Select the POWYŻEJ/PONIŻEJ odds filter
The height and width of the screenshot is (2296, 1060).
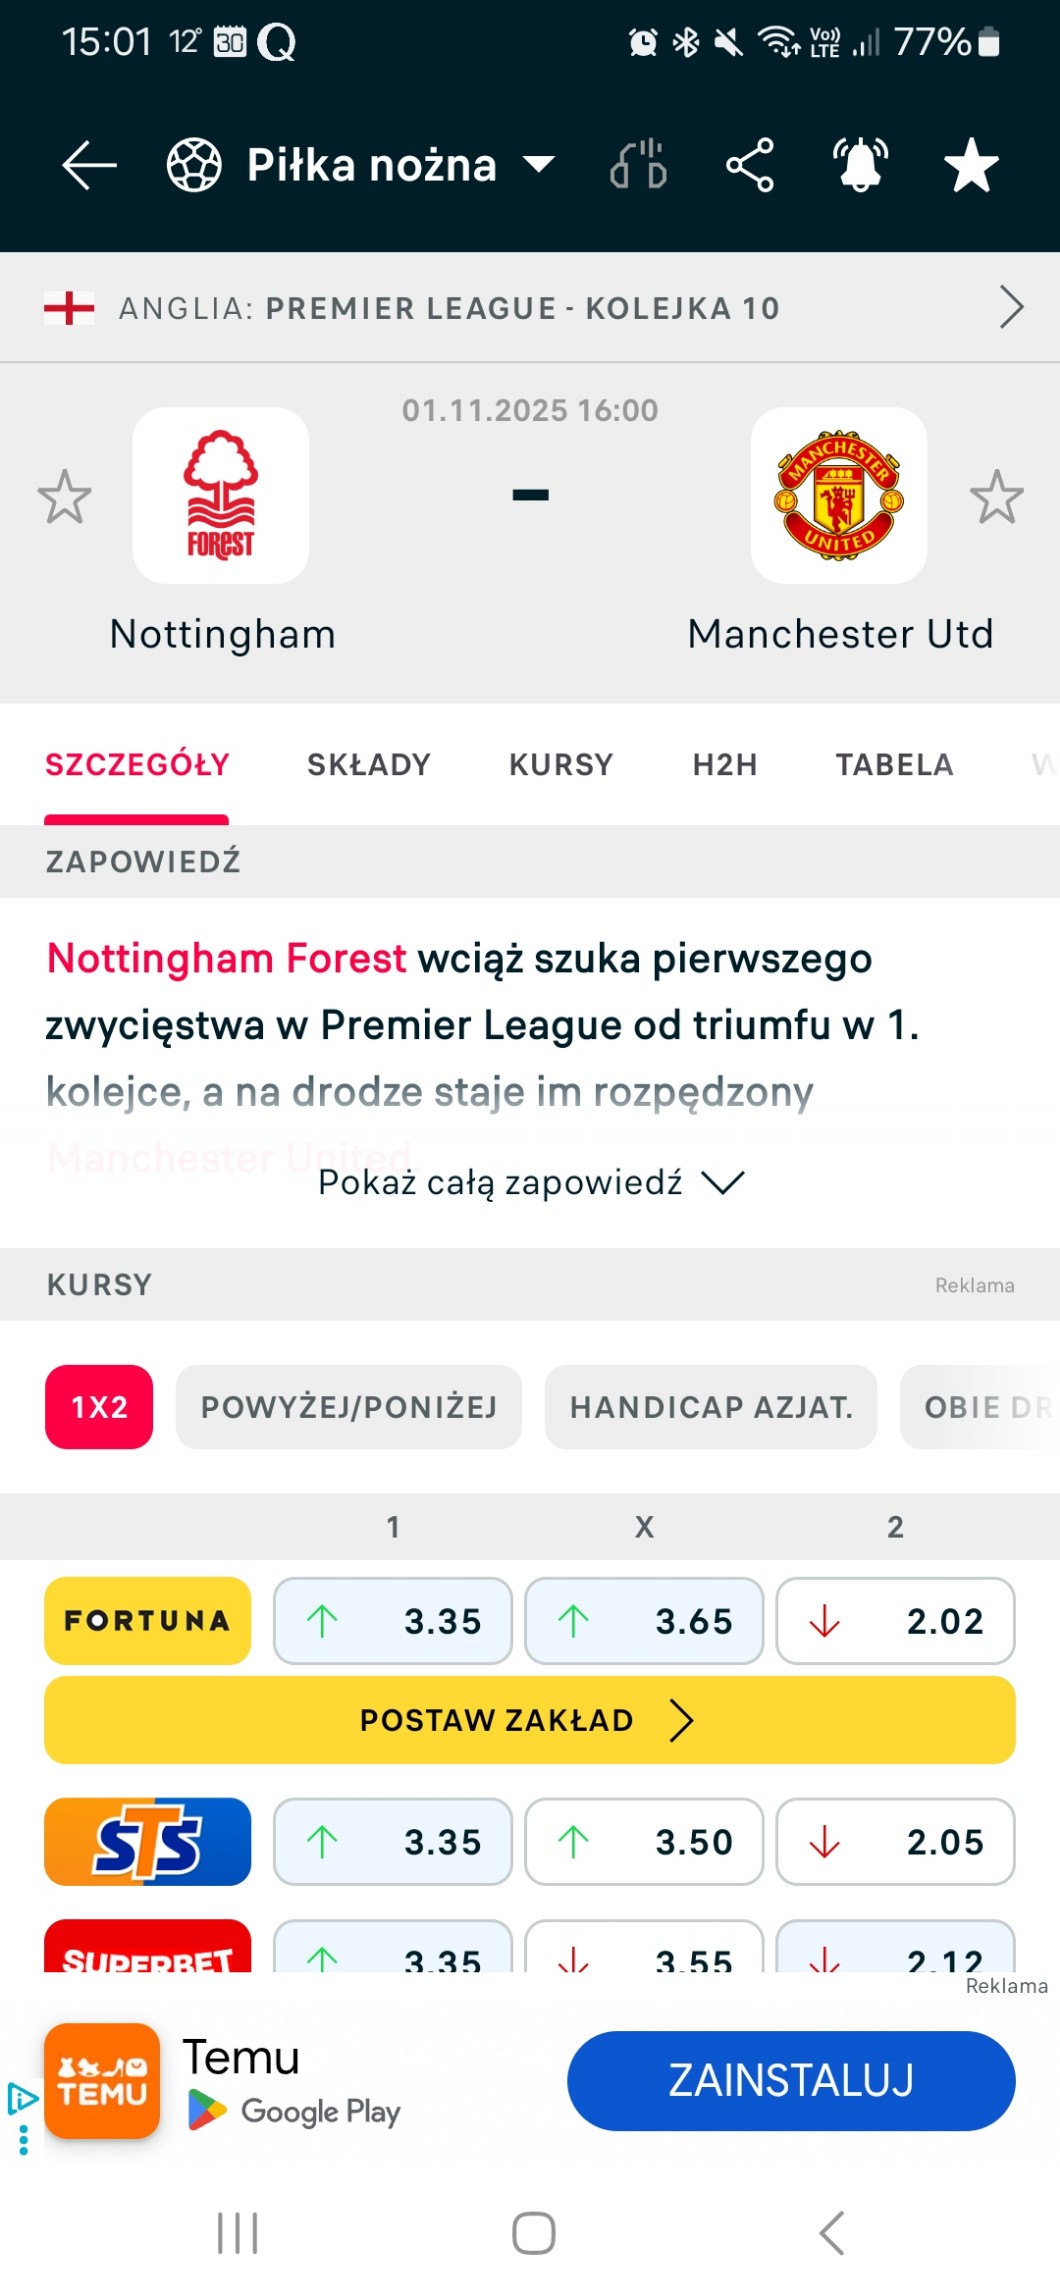click(x=349, y=1407)
